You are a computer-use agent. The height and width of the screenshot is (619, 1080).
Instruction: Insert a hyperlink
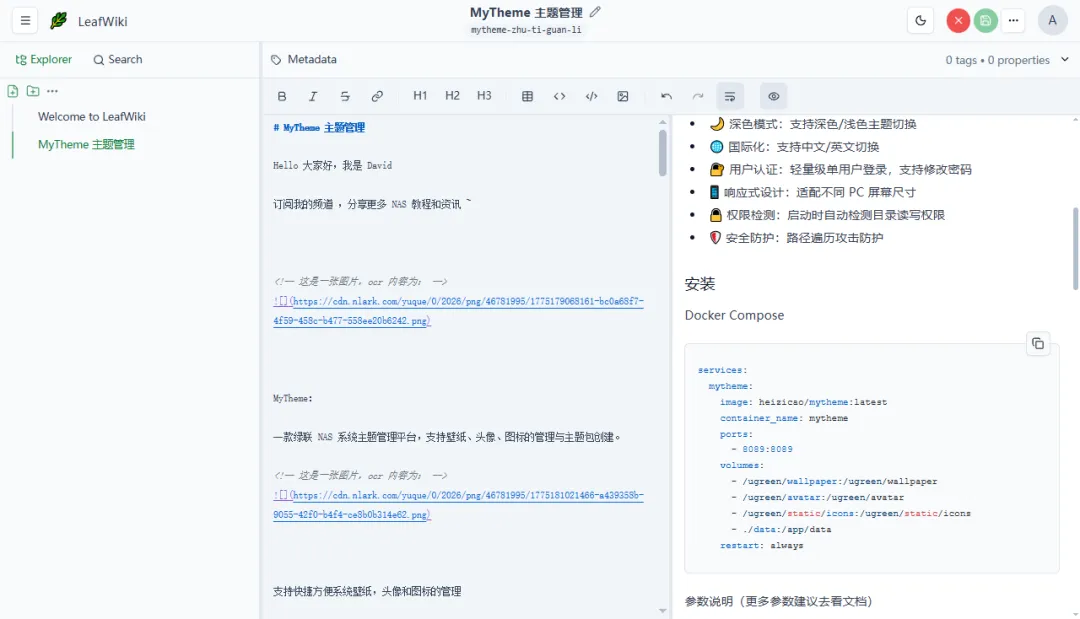click(377, 96)
